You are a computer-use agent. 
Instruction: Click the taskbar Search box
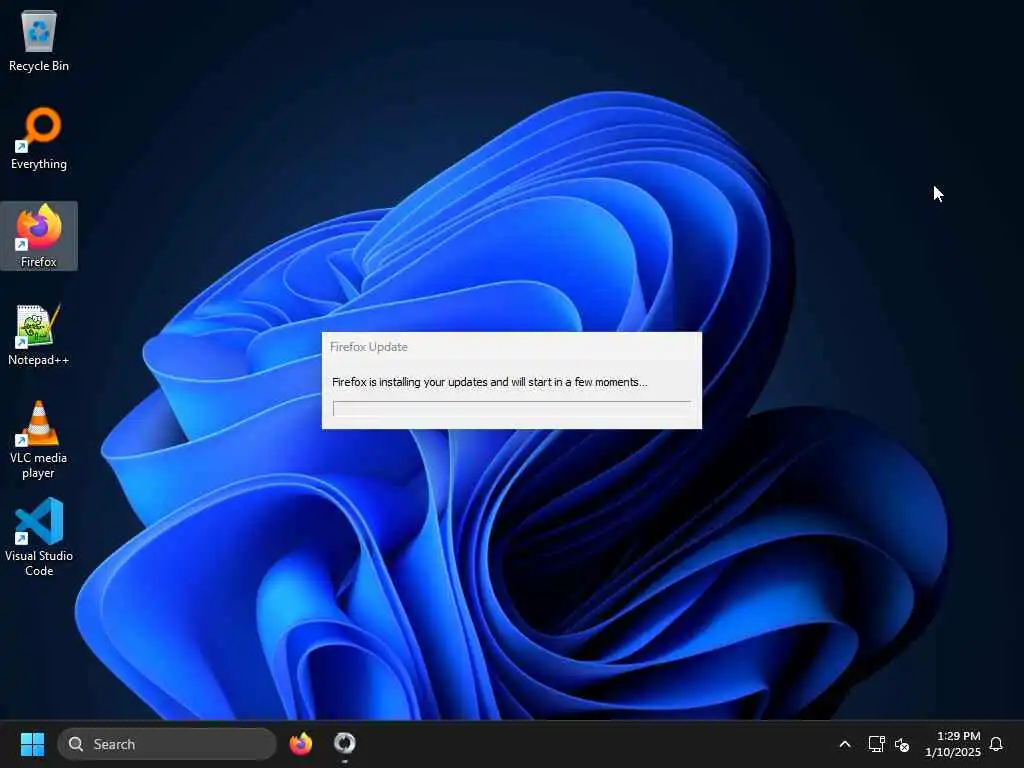pyautogui.click(x=167, y=744)
